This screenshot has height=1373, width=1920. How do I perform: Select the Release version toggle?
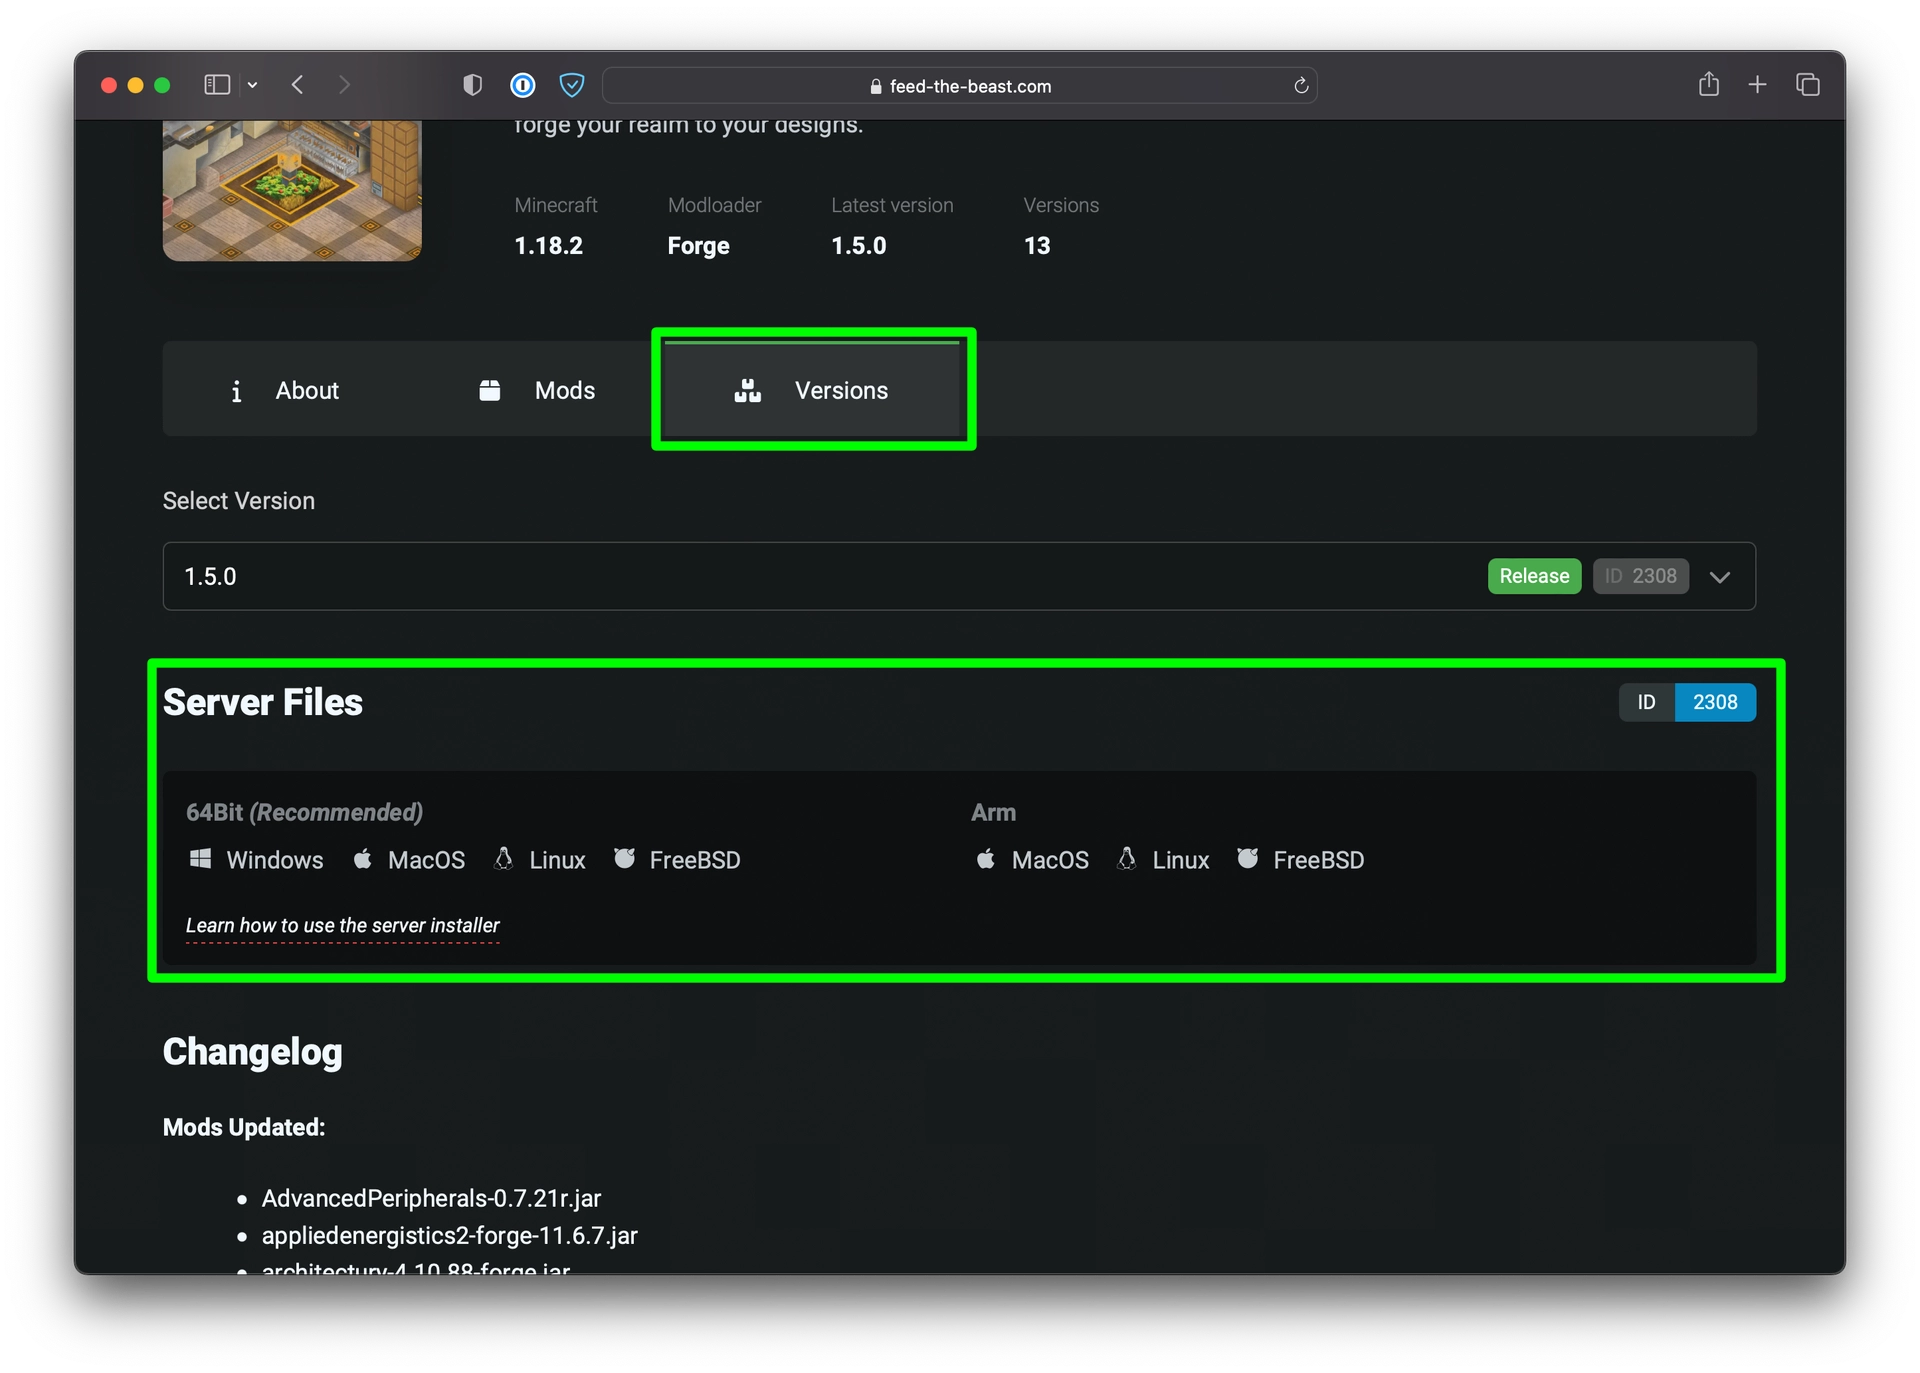tap(1534, 575)
